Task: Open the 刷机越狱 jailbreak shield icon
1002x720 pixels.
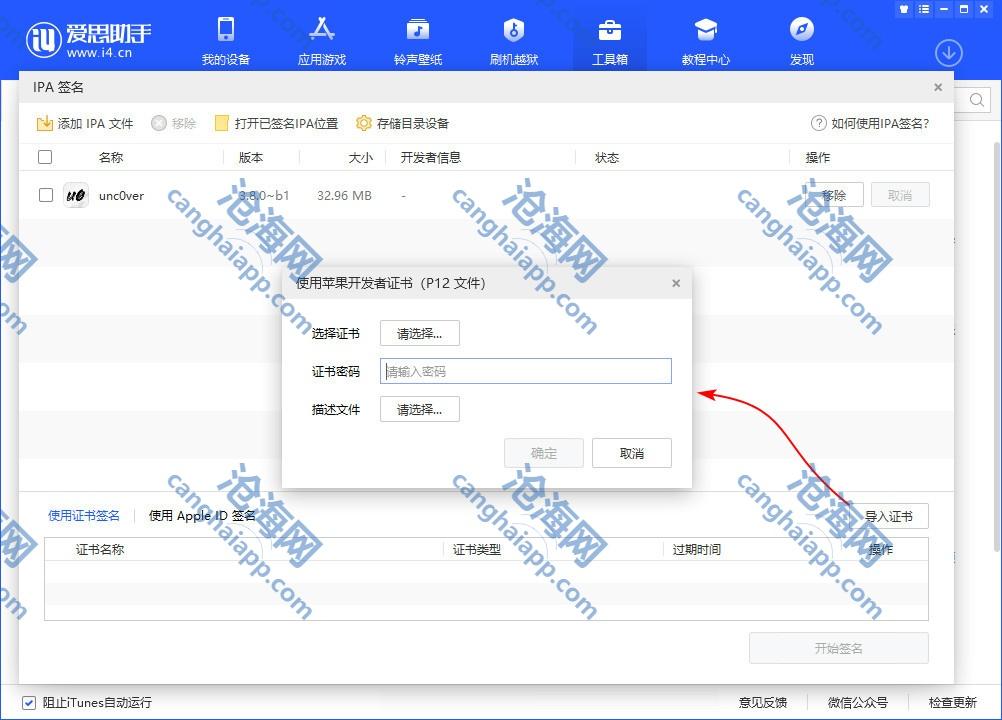Action: 514,30
